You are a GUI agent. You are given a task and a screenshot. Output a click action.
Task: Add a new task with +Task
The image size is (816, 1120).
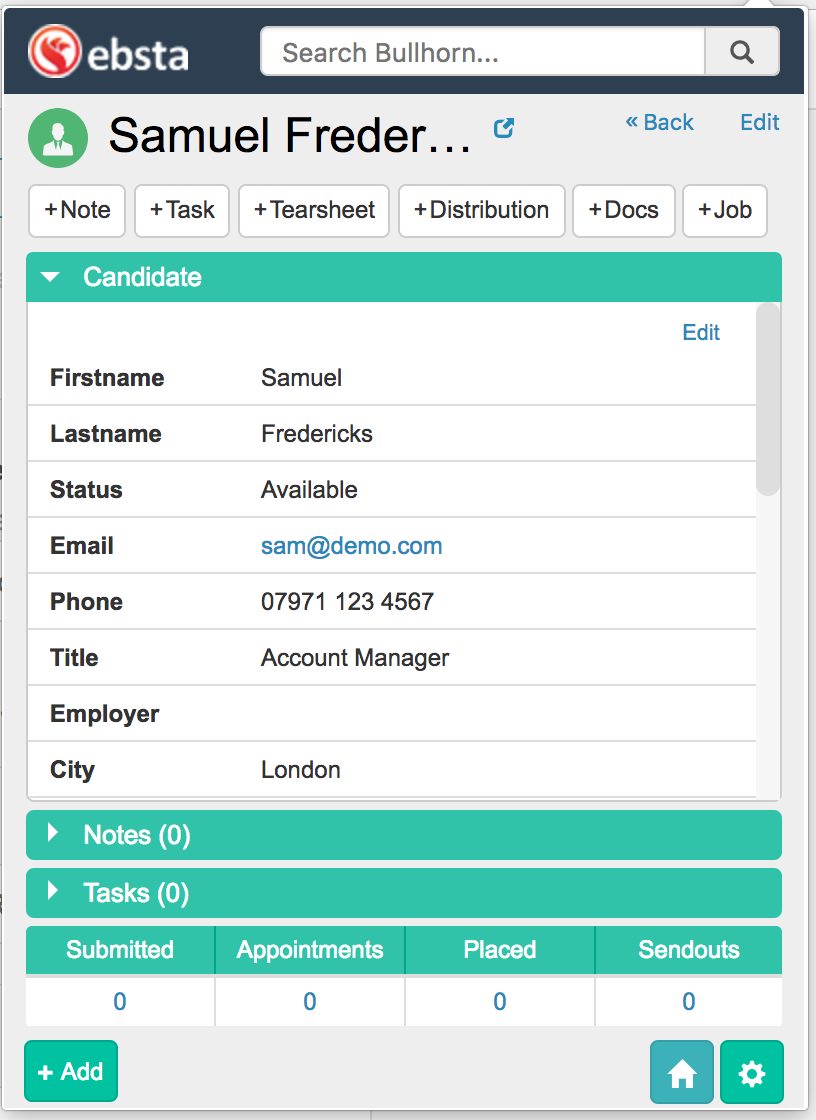(x=182, y=211)
